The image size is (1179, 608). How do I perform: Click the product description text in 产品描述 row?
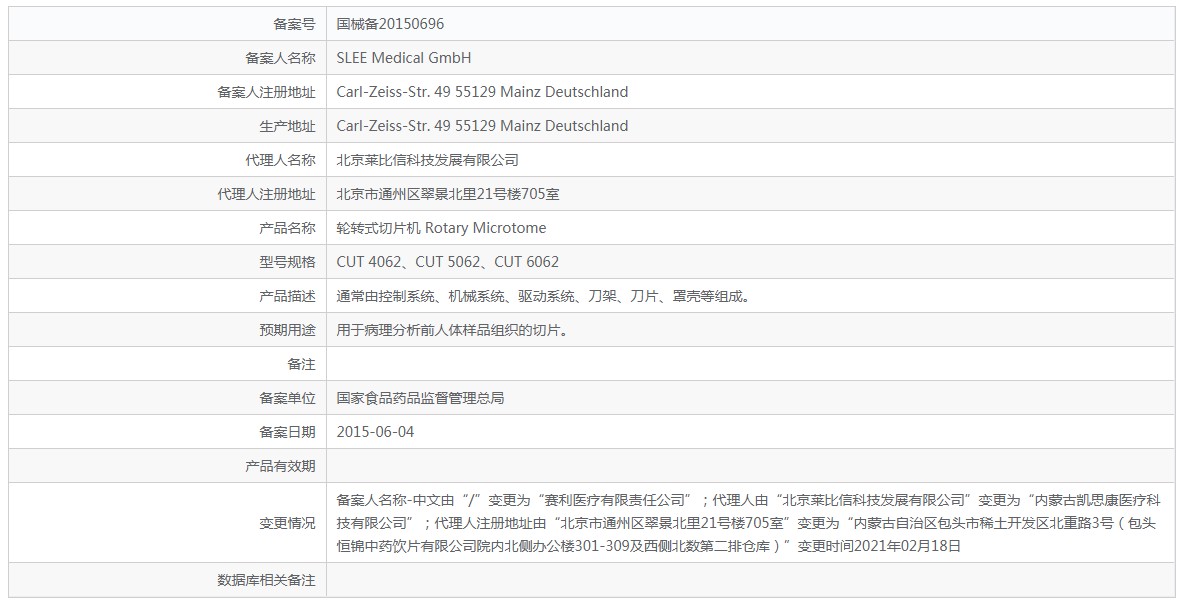[543, 296]
